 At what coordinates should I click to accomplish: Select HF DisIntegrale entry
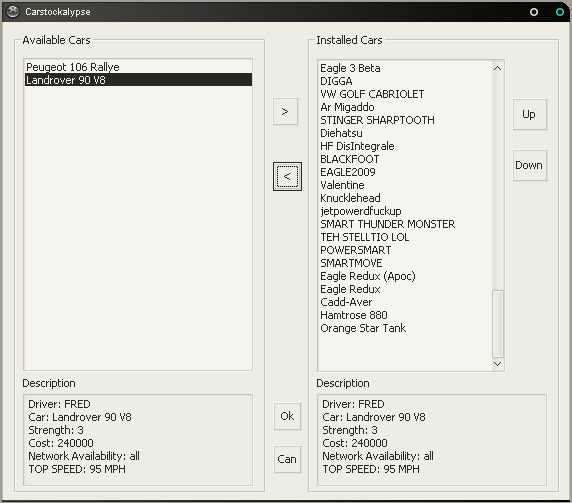point(405,146)
